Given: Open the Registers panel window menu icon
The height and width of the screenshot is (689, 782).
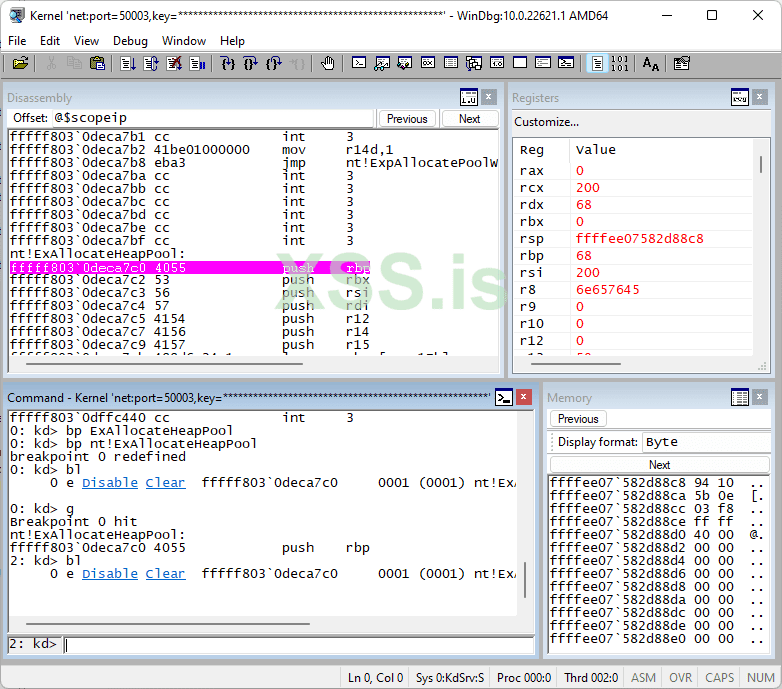Looking at the screenshot, I should click(x=739, y=97).
